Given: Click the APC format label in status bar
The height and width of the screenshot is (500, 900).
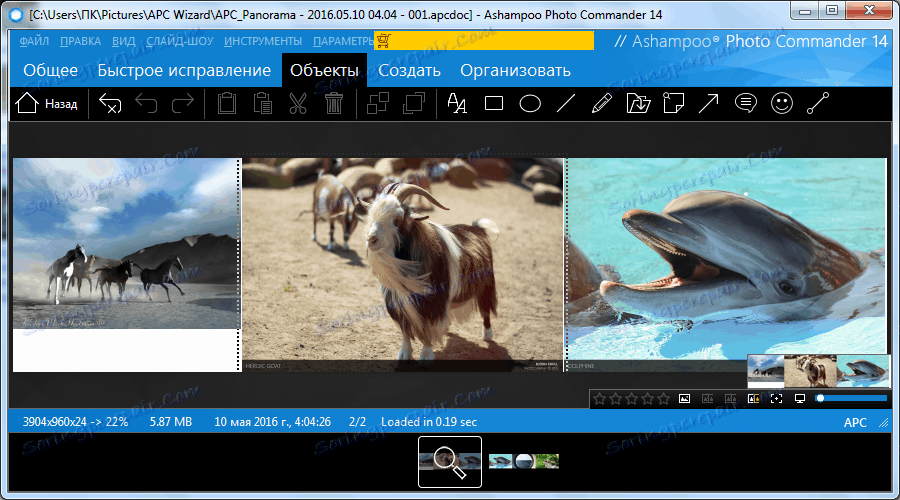Looking at the screenshot, I should (855, 423).
